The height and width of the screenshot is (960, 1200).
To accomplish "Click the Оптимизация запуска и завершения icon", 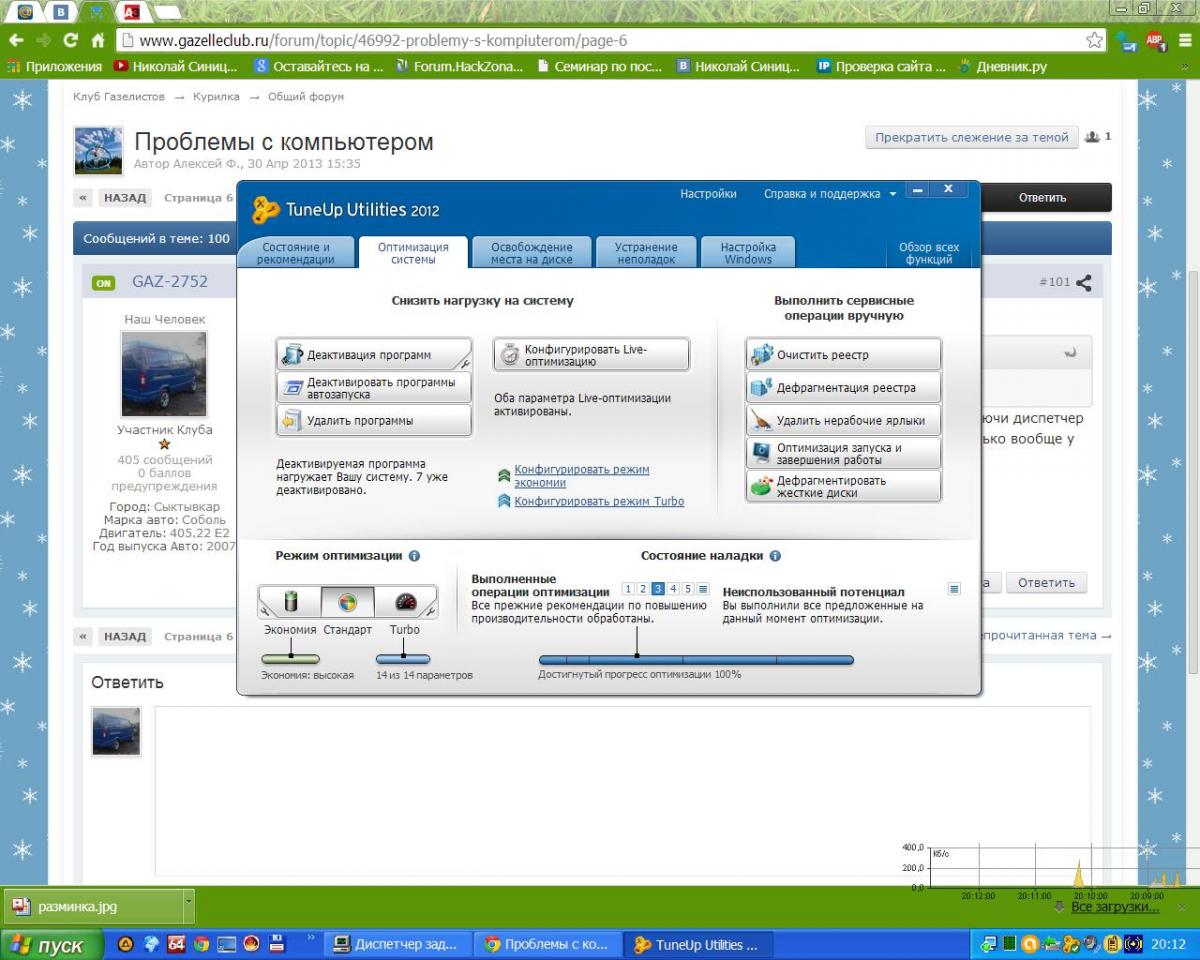I will coord(762,454).
